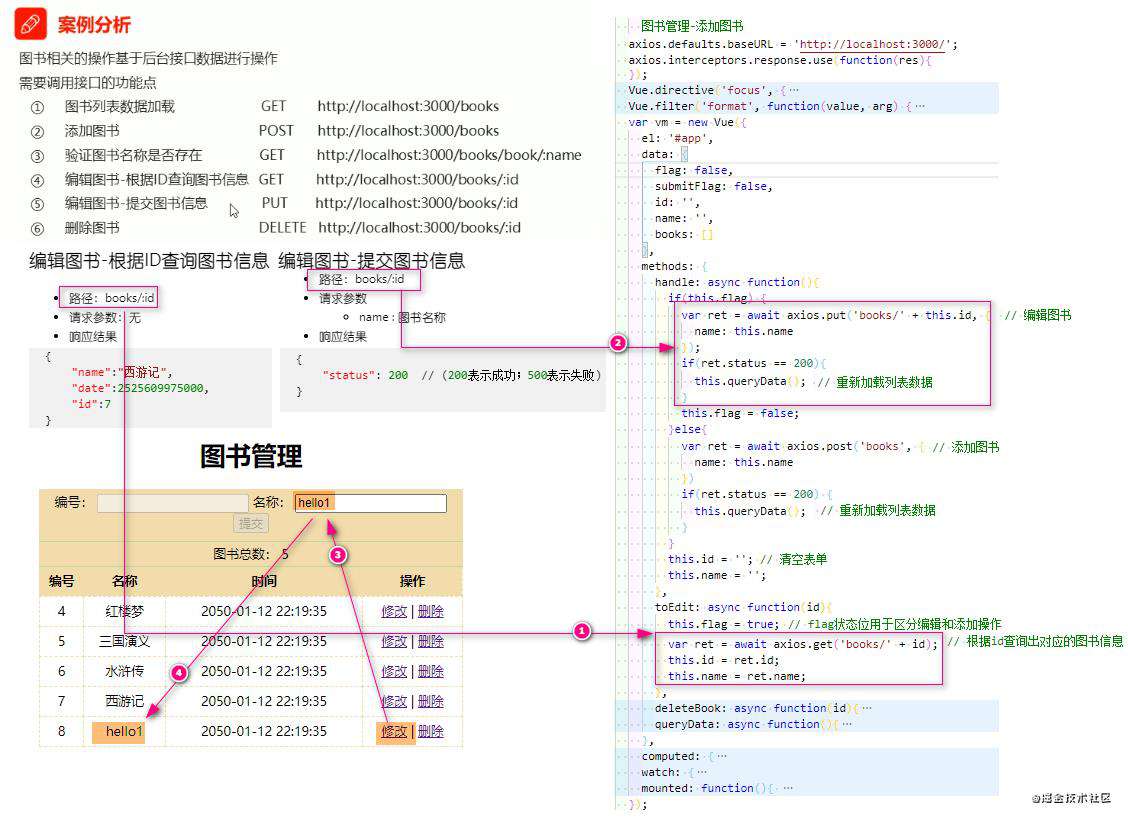Click the POST method label

[x=276, y=130]
